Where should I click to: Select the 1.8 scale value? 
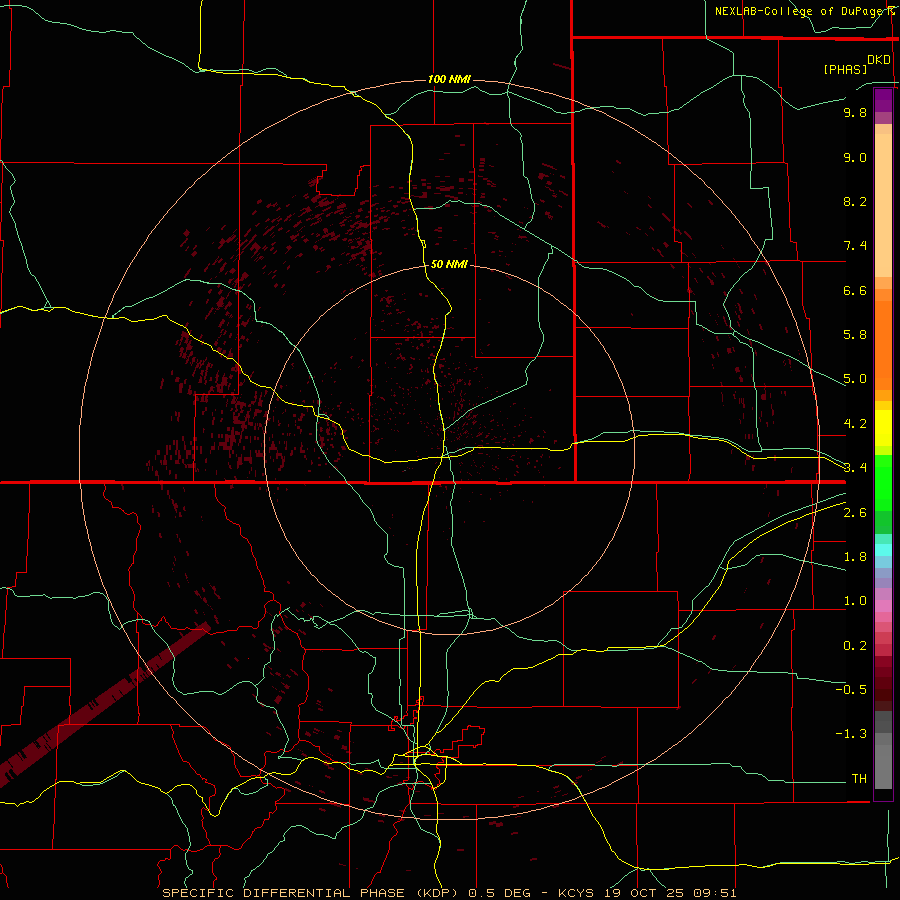[855, 557]
